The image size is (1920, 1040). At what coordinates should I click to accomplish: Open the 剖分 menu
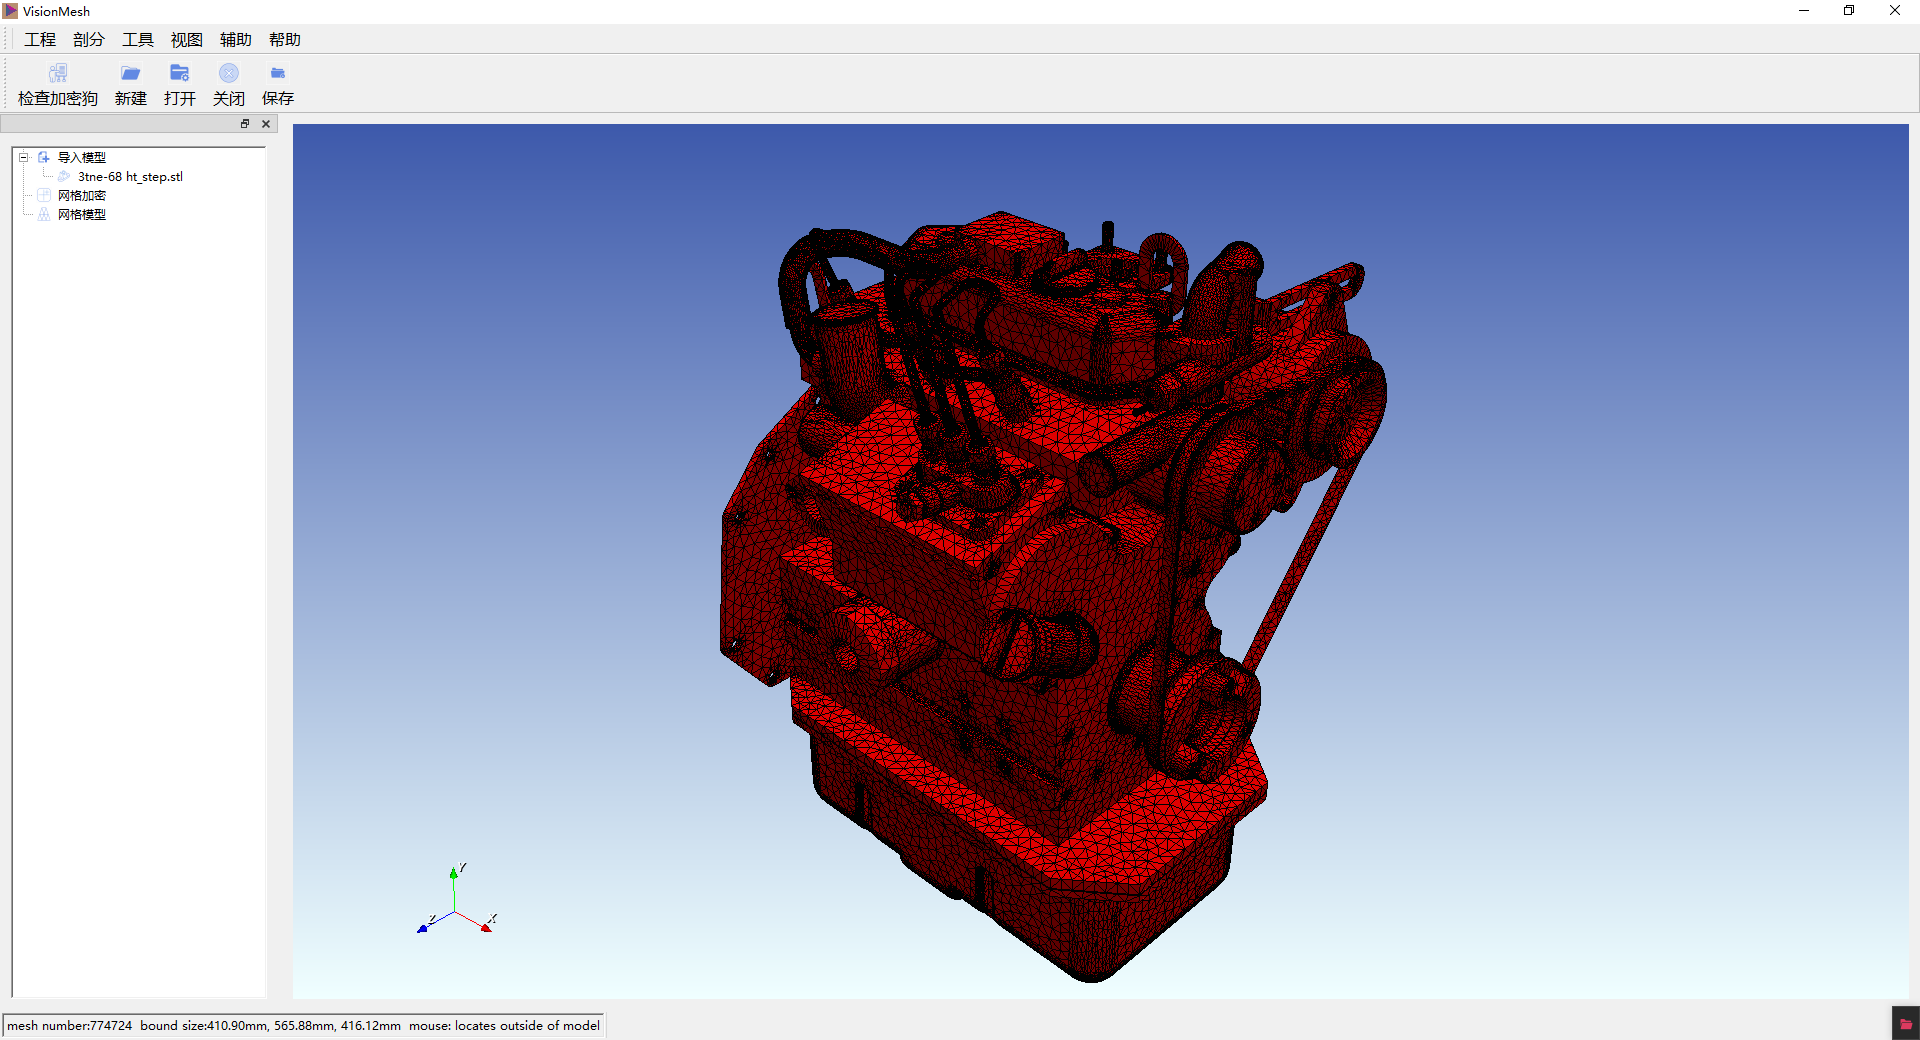[89, 40]
